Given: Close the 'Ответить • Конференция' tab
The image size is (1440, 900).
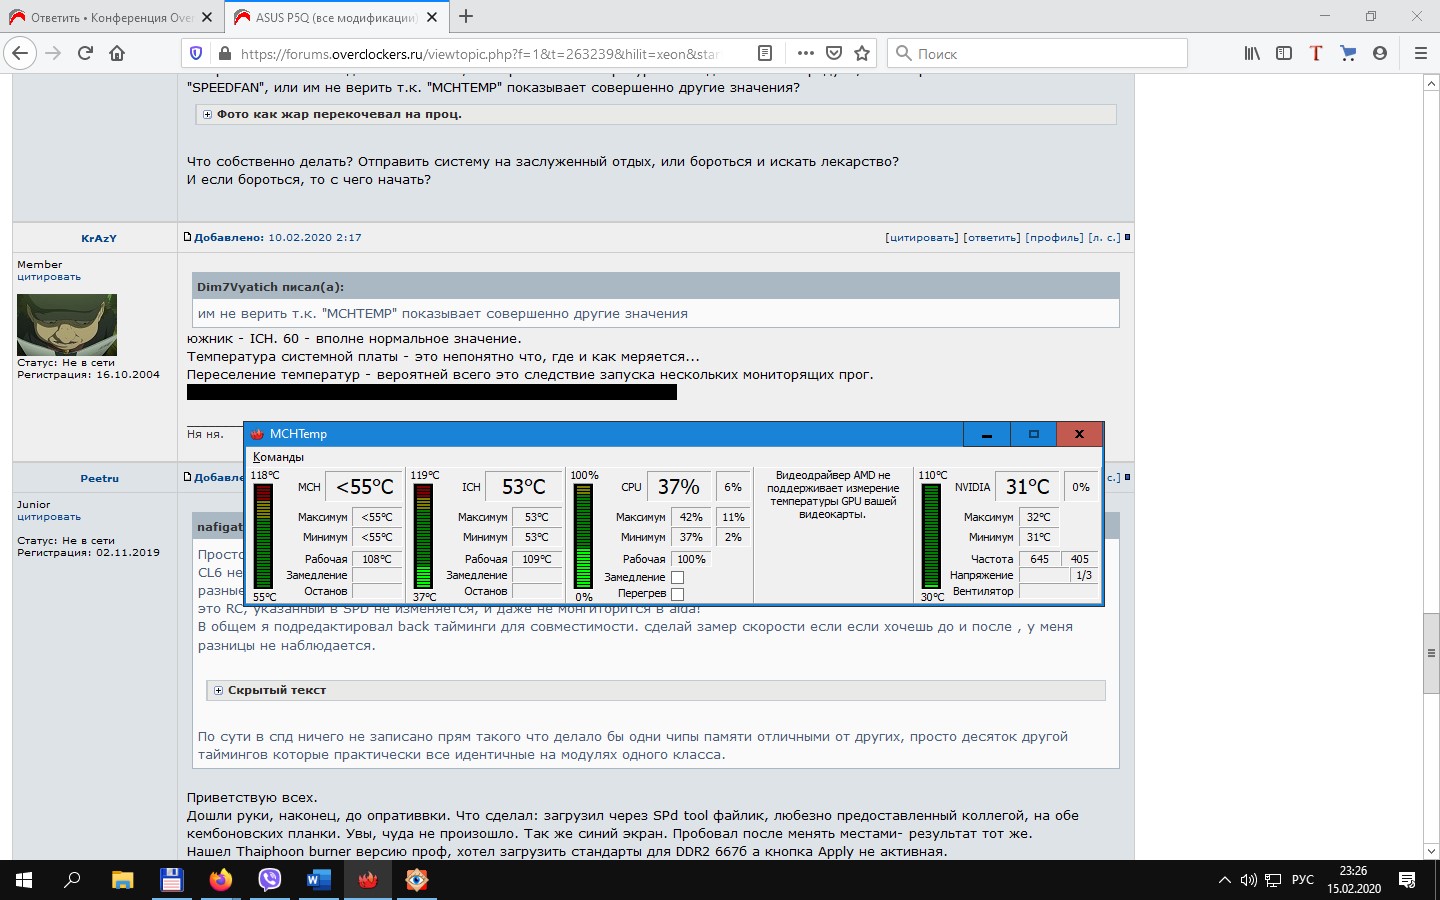Looking at the screenshot, I should pyautogui.click(x=206, y=17).
